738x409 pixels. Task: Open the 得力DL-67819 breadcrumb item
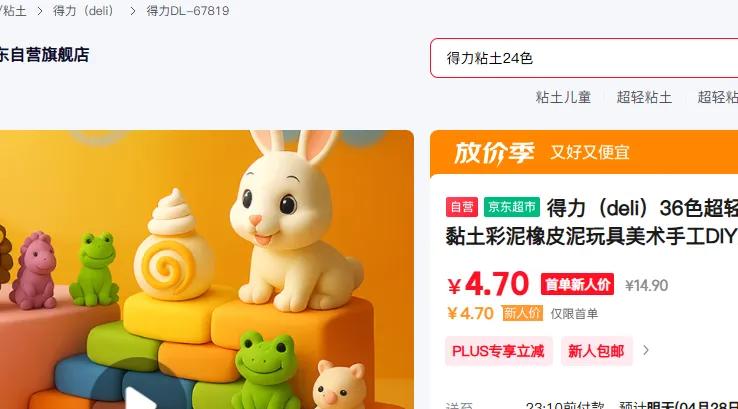(x=188, y=10)
